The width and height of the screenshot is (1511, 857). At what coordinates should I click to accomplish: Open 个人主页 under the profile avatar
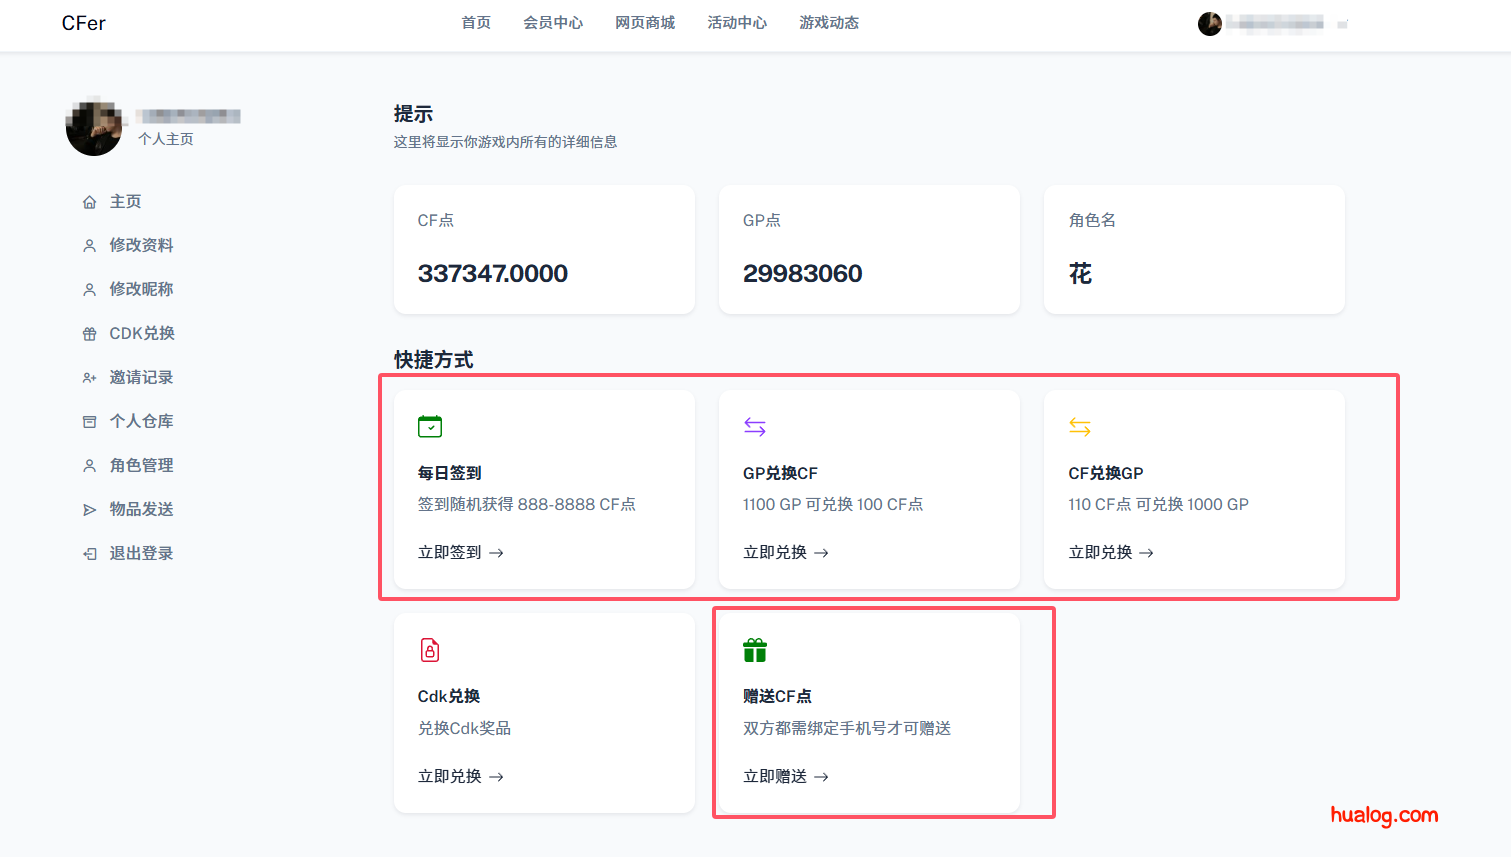coord(166,139)
